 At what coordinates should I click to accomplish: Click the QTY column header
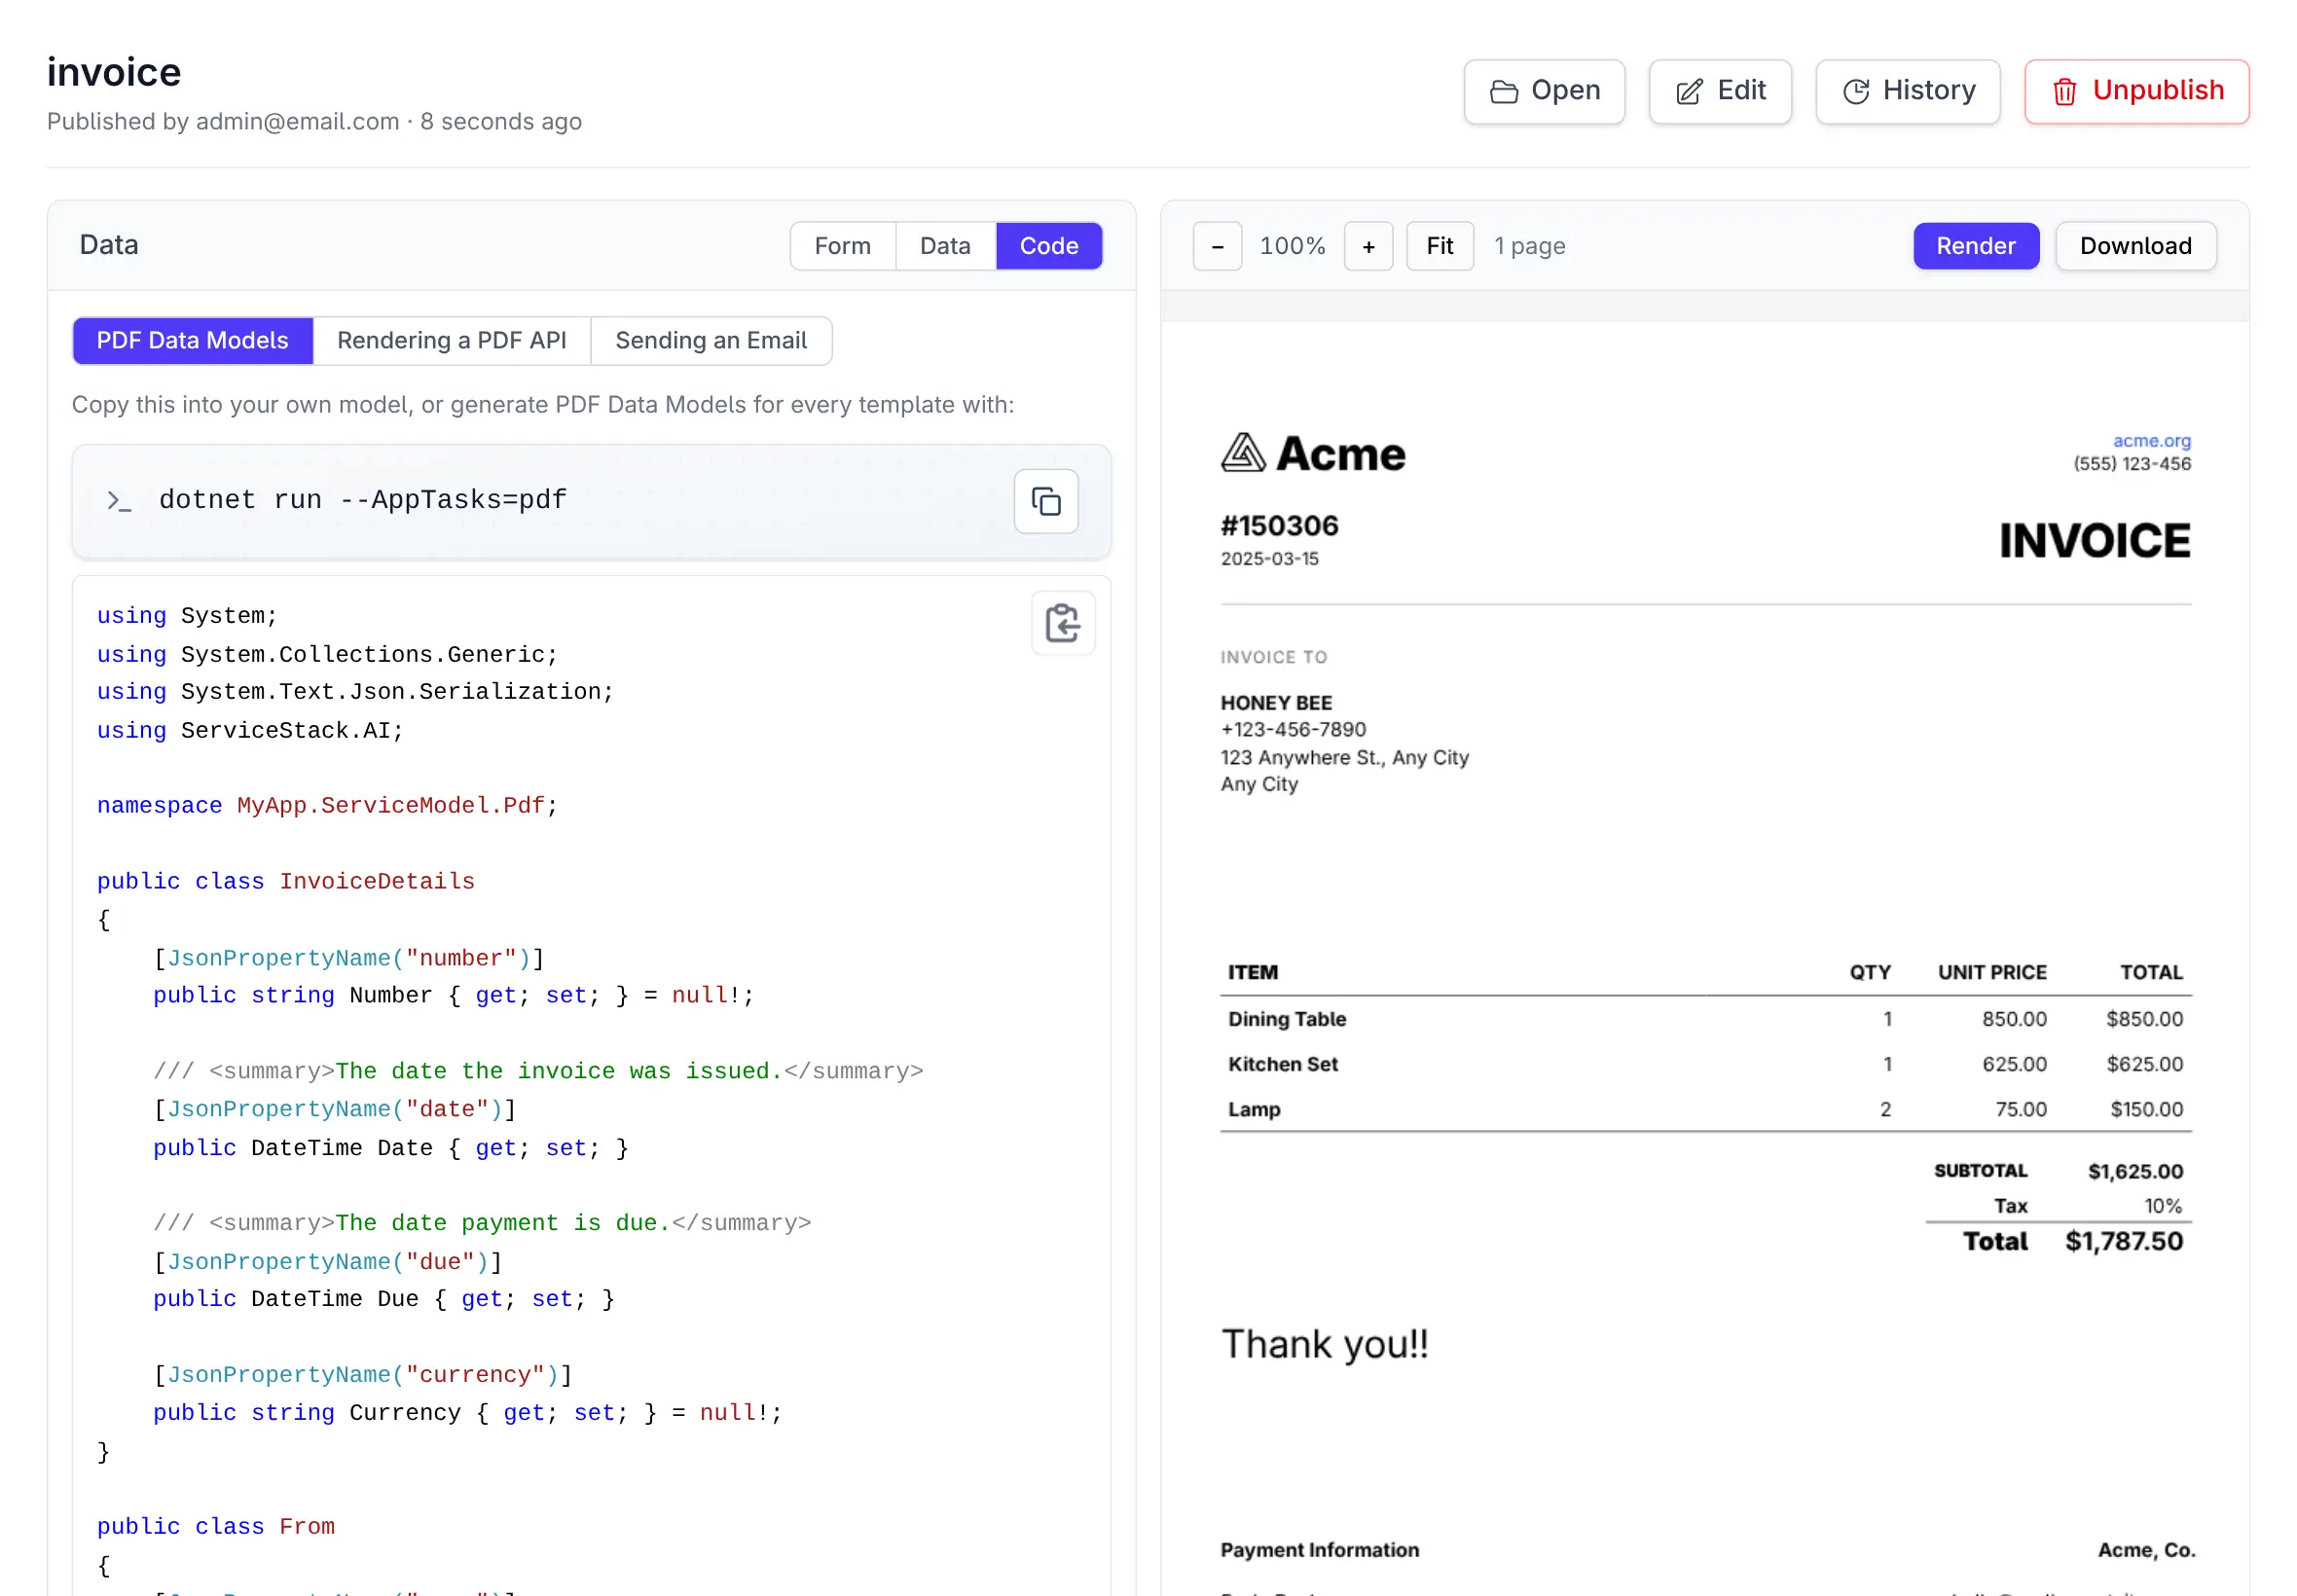point(1869,973)
